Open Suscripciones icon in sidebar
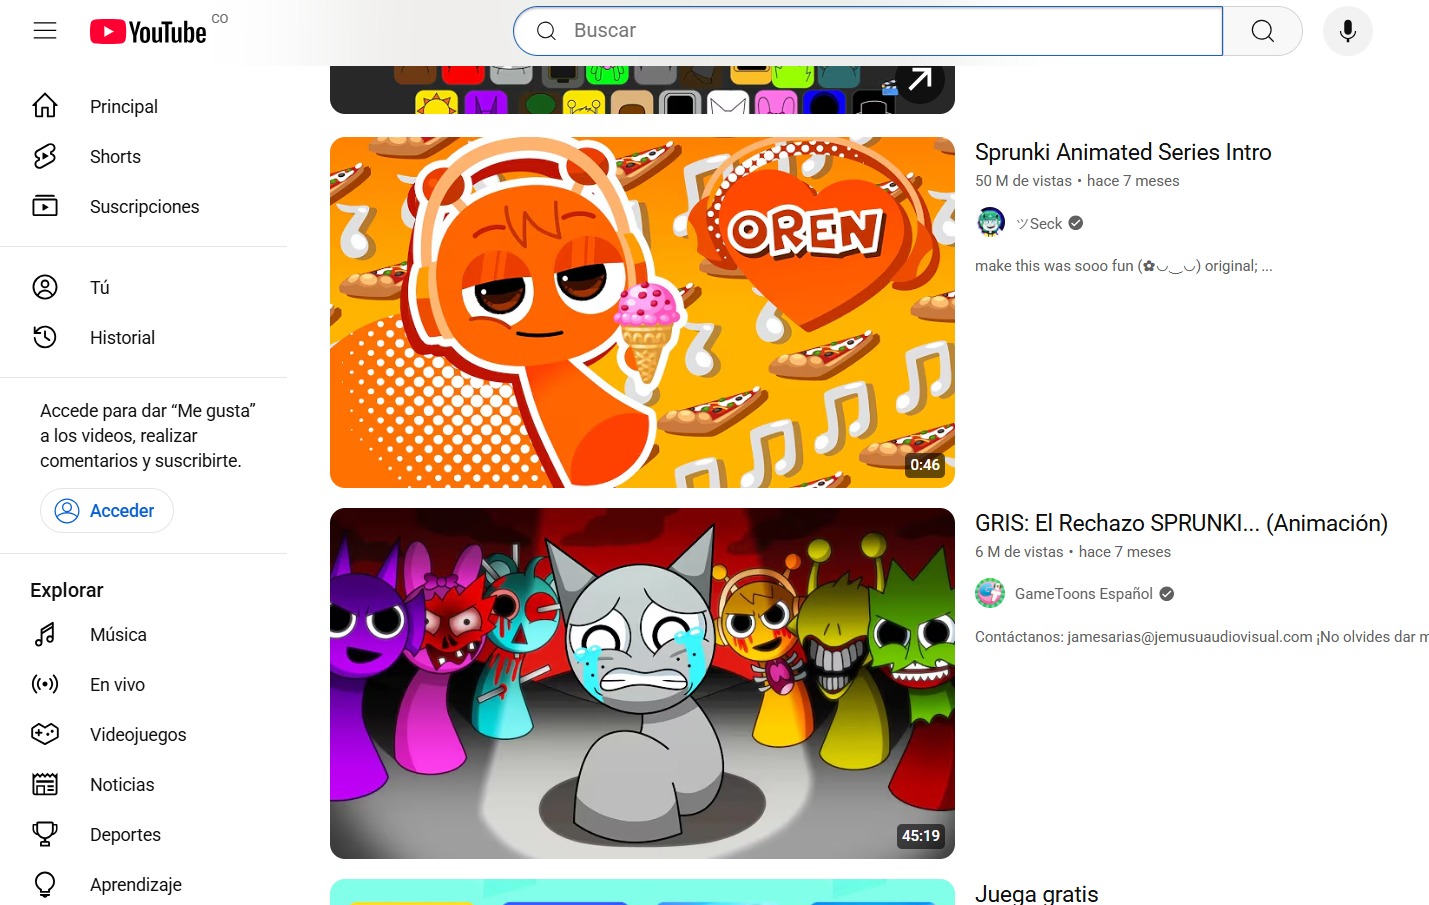 click(x=45, y=206)
